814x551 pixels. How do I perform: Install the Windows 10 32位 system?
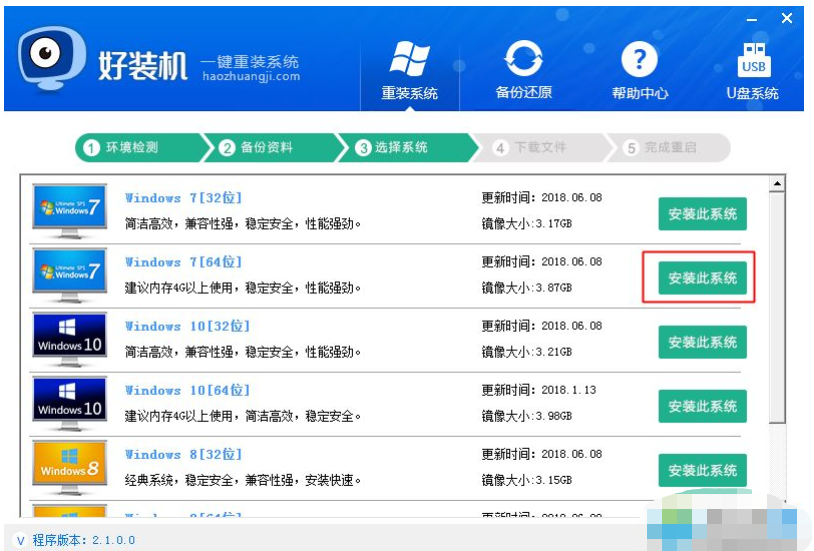coord(702,342)
